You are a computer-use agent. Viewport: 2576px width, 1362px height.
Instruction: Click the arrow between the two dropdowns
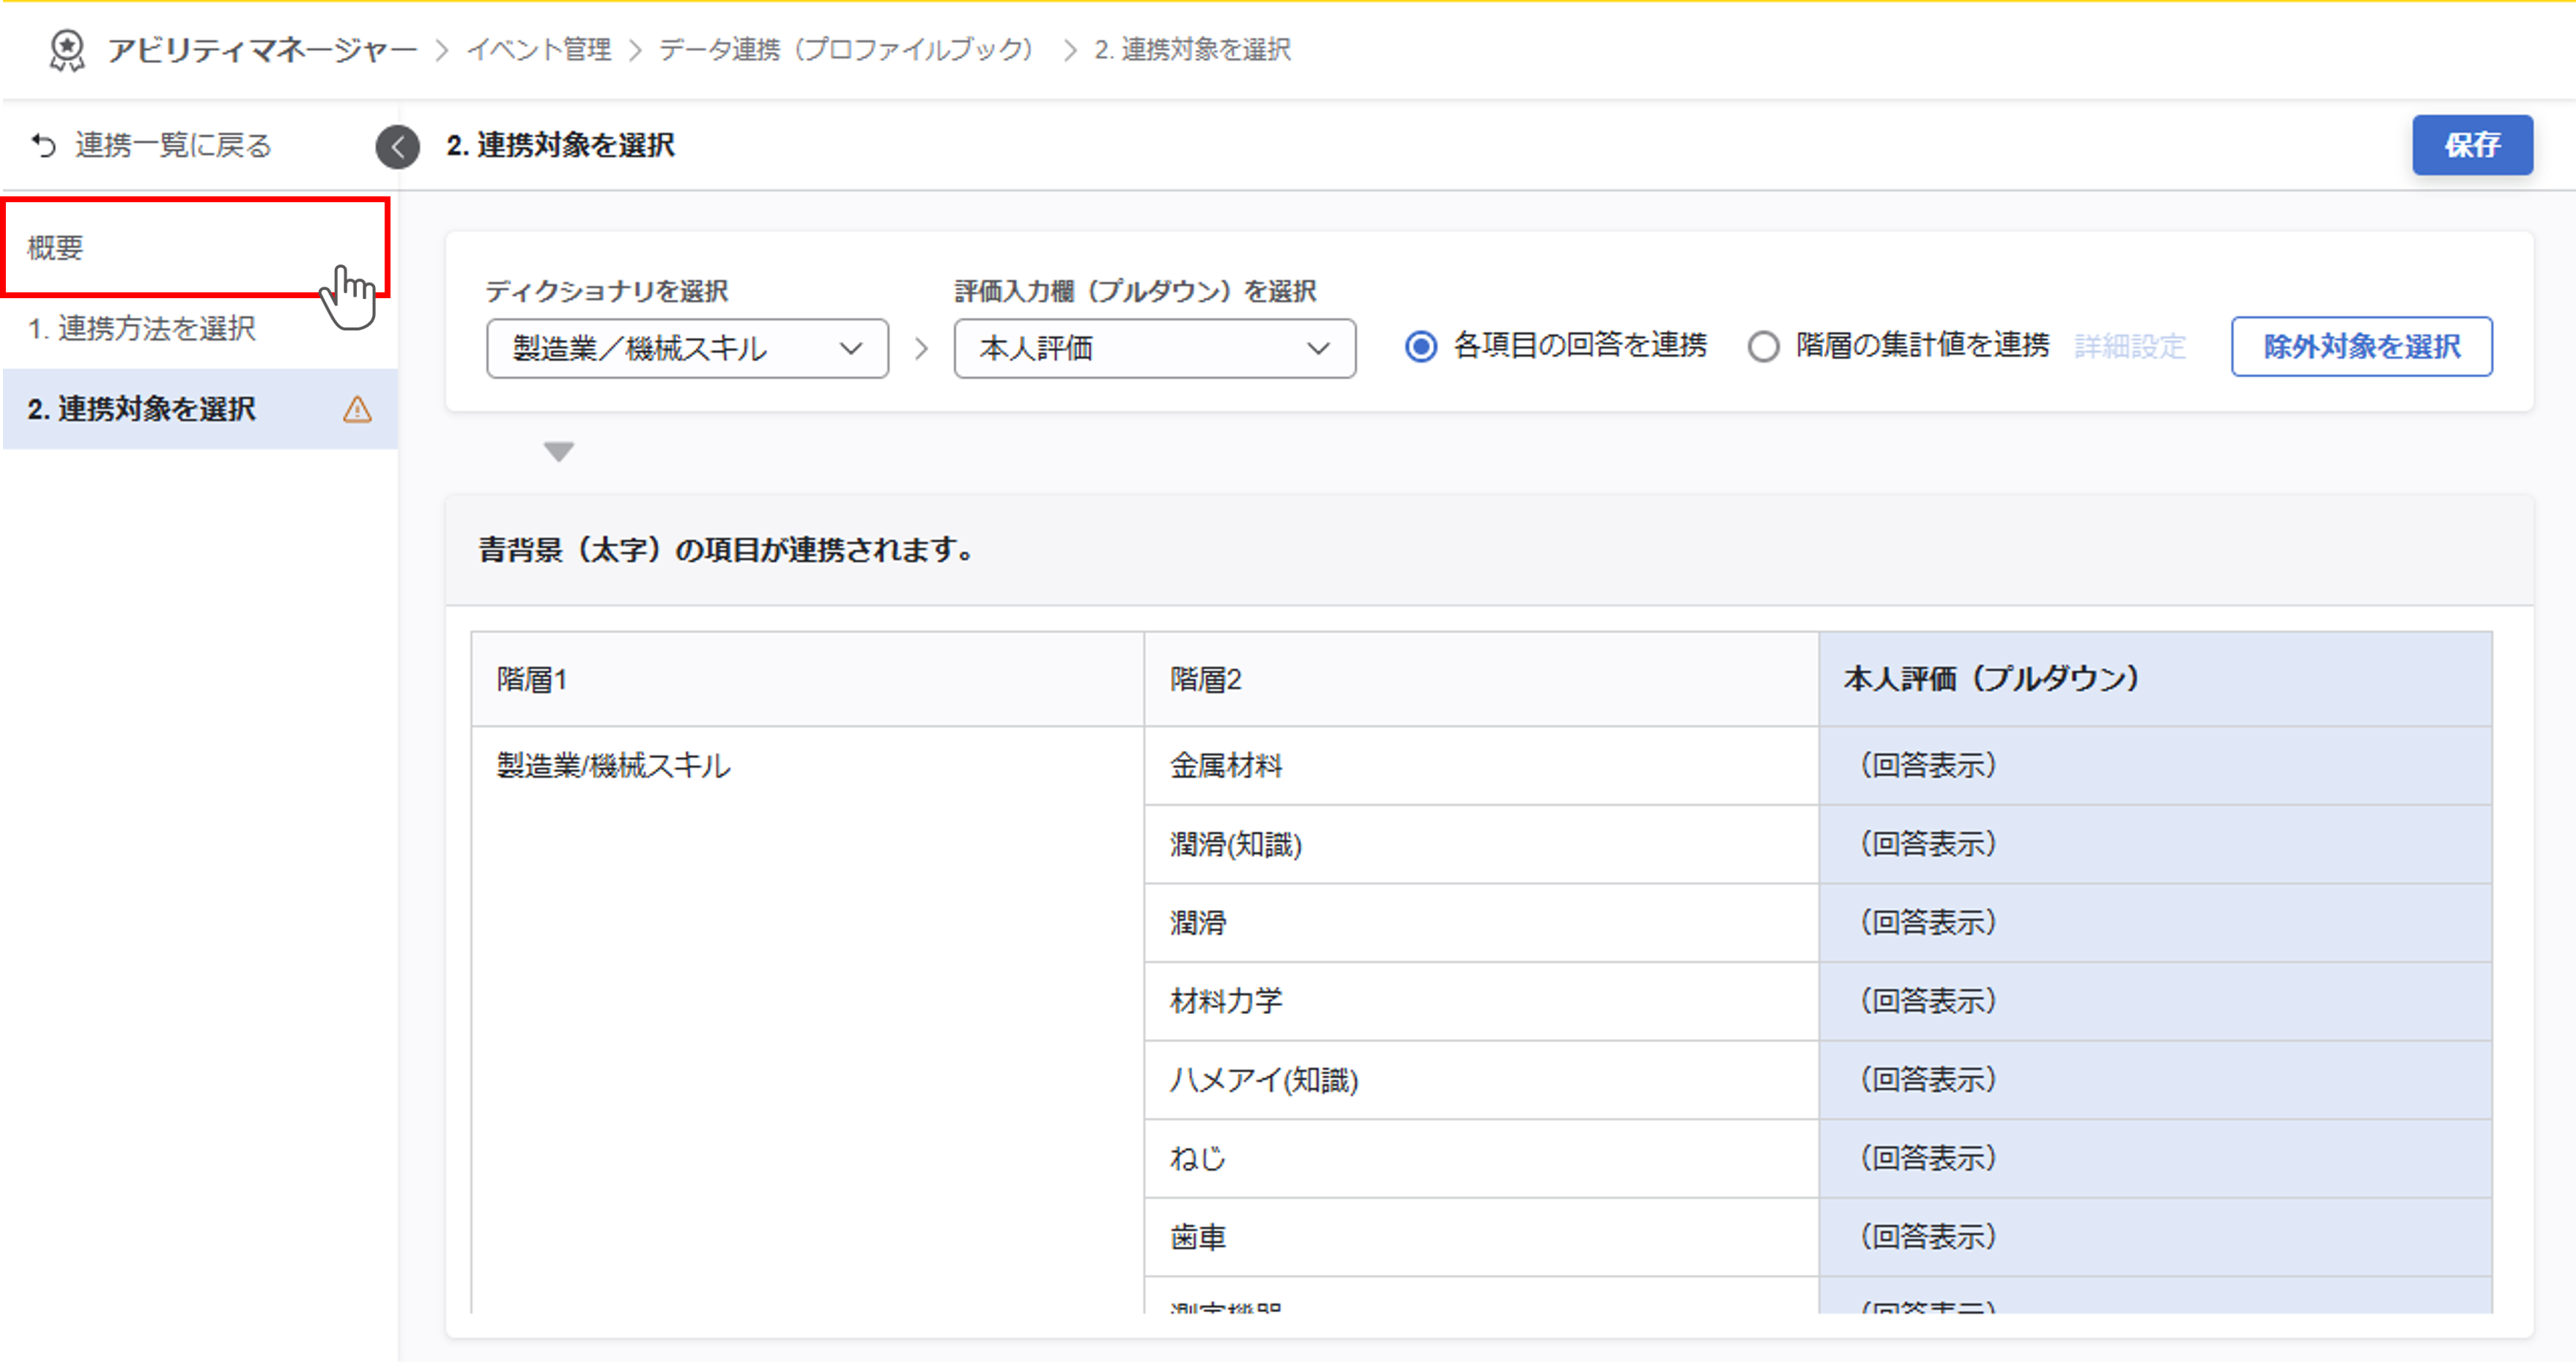point(921,349)
